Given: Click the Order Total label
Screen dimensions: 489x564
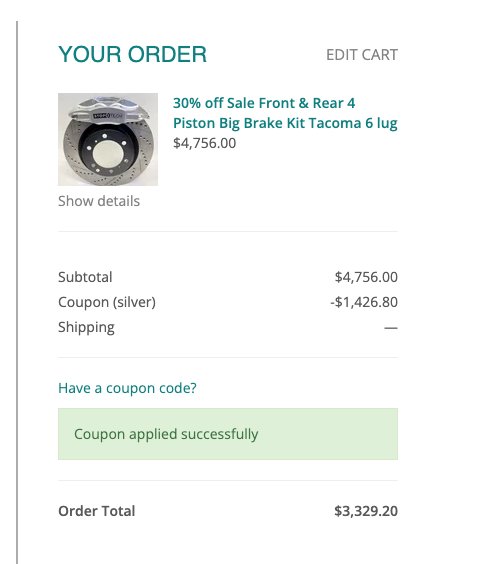Looking at the screenshot, I should [x=97, y=511].
